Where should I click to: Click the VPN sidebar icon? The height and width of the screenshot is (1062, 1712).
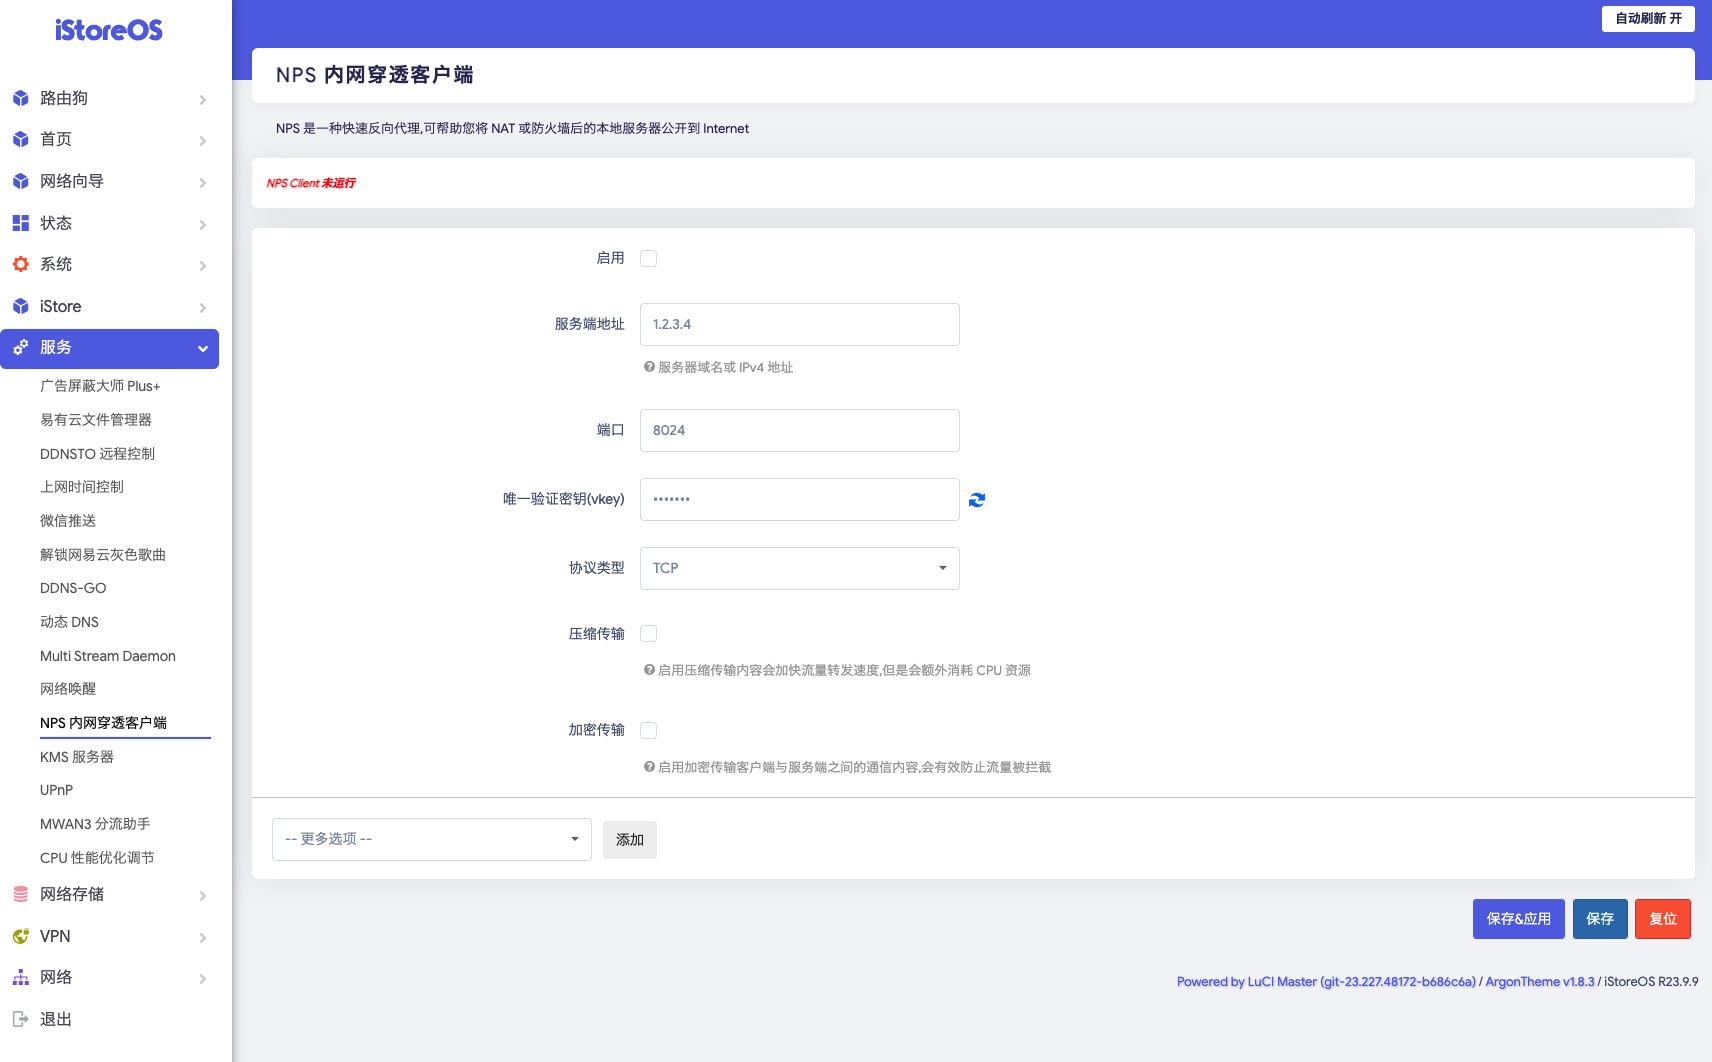(x=21, y=936)
